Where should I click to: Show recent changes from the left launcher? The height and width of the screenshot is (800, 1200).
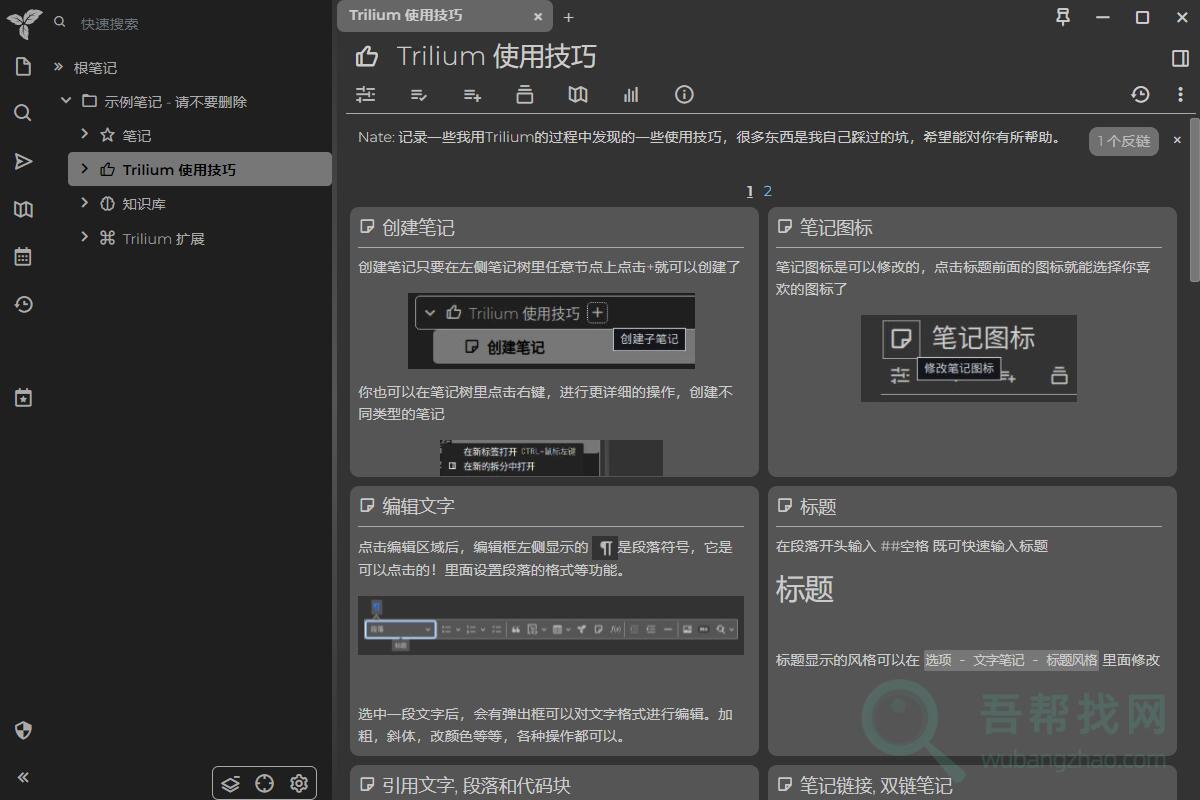point(23,304)
